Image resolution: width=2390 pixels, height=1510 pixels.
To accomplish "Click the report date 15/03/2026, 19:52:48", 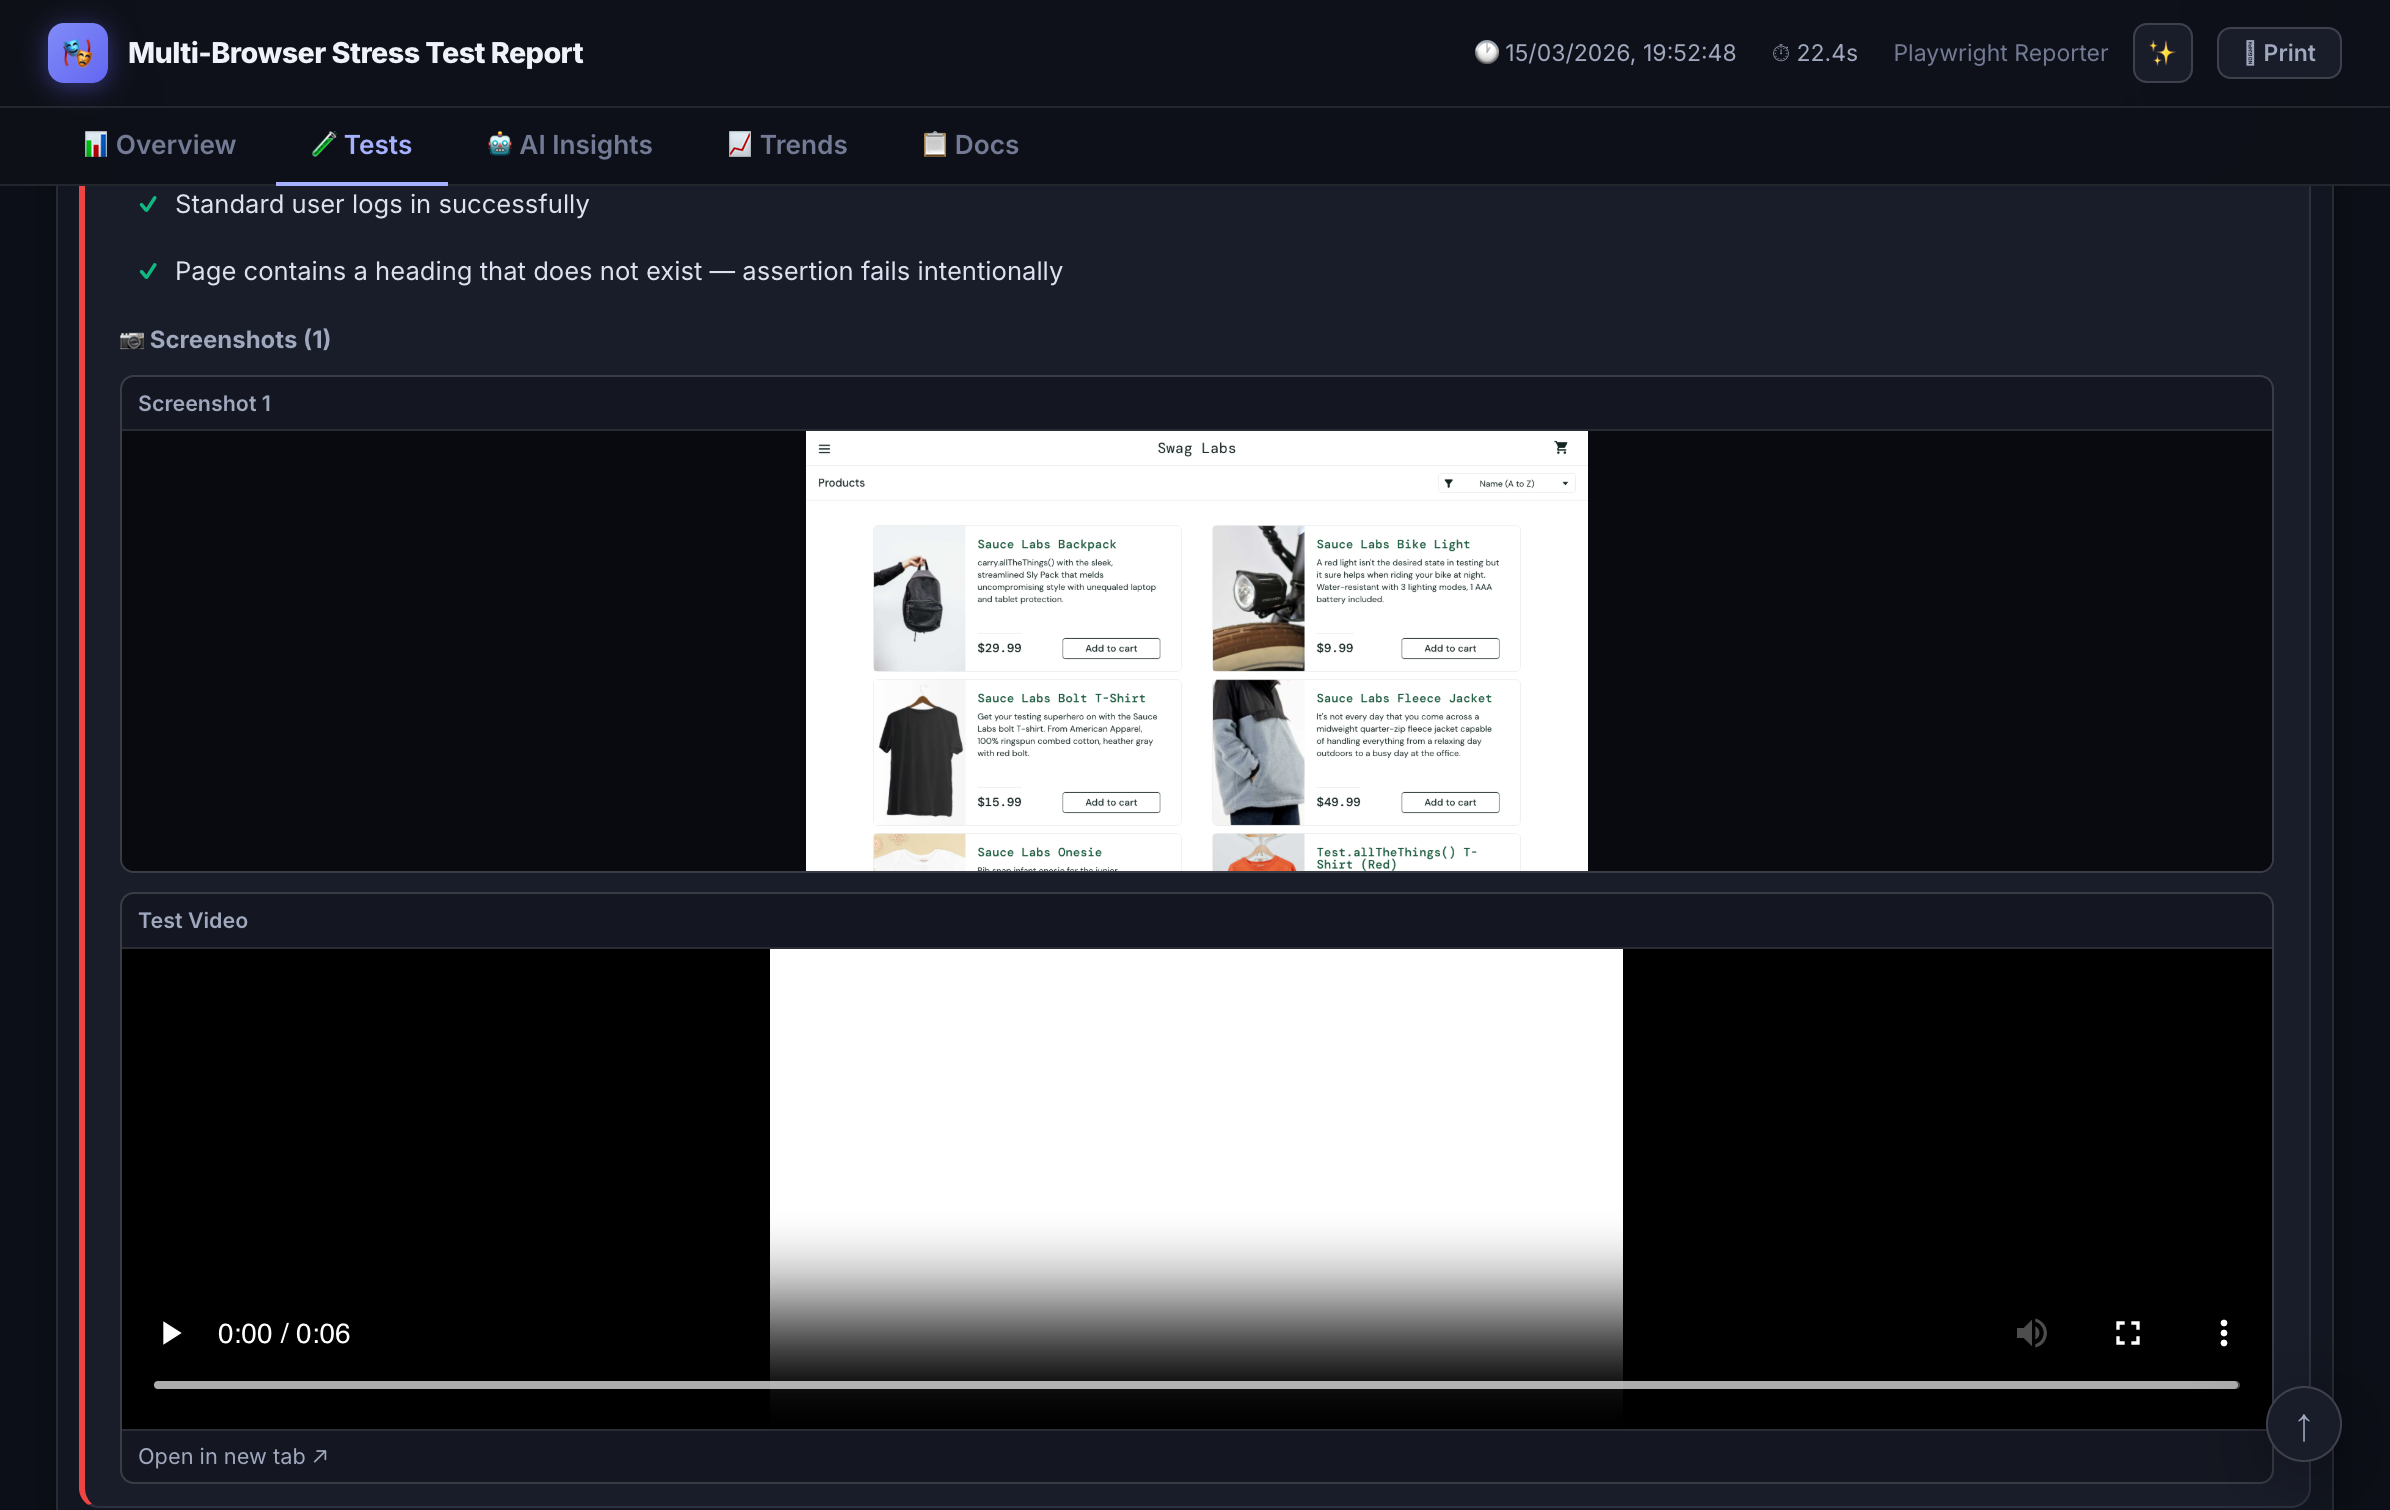I will pyautogui.click(x=1620, y=53).
